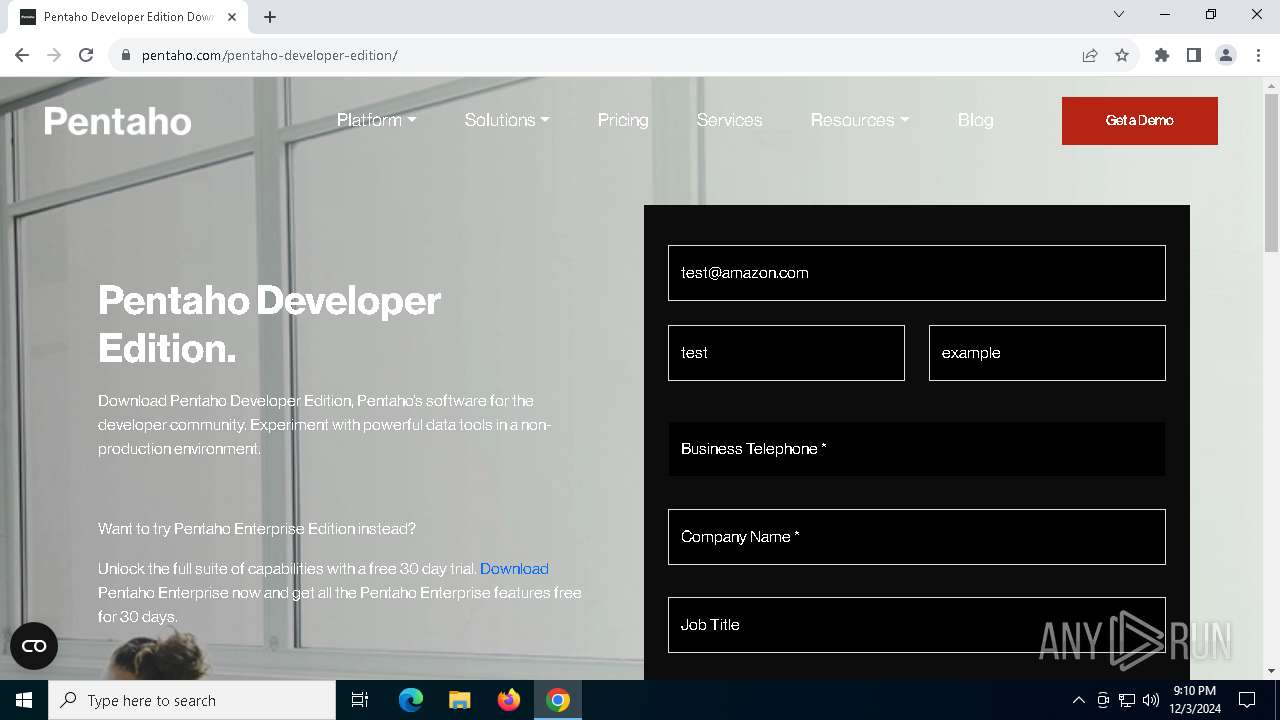Toggle the Chrome side panel icon
Image resolution: width=1280 pixels, height=720 pixels.
tap(1194, 55)
